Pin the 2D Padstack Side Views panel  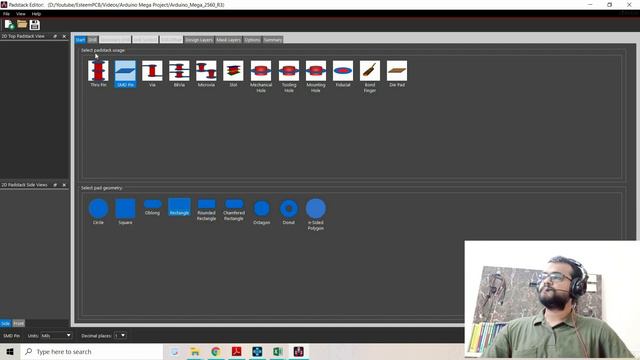click(x=55, y=185)
